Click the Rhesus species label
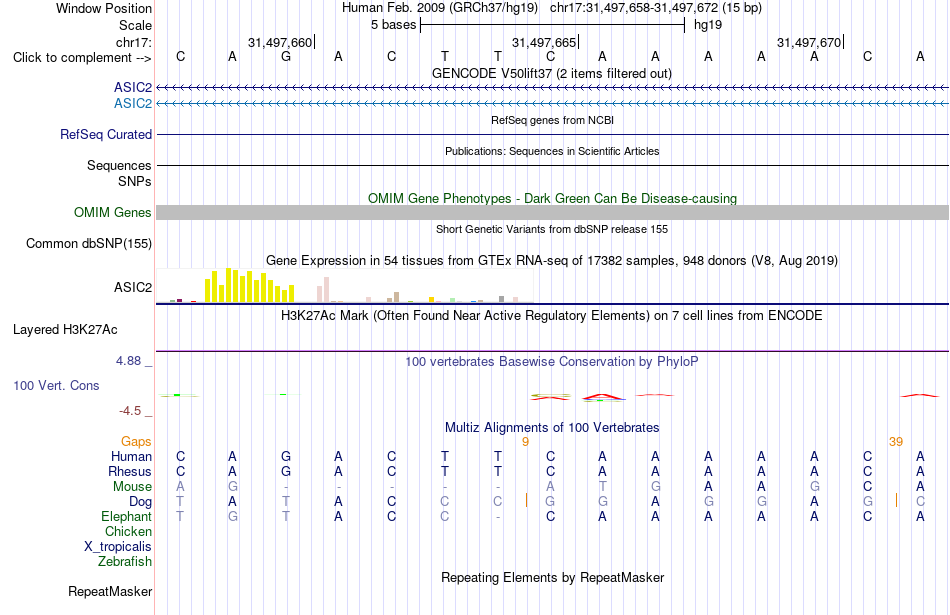Screen dimensions: 950x615 coord(130,471)
